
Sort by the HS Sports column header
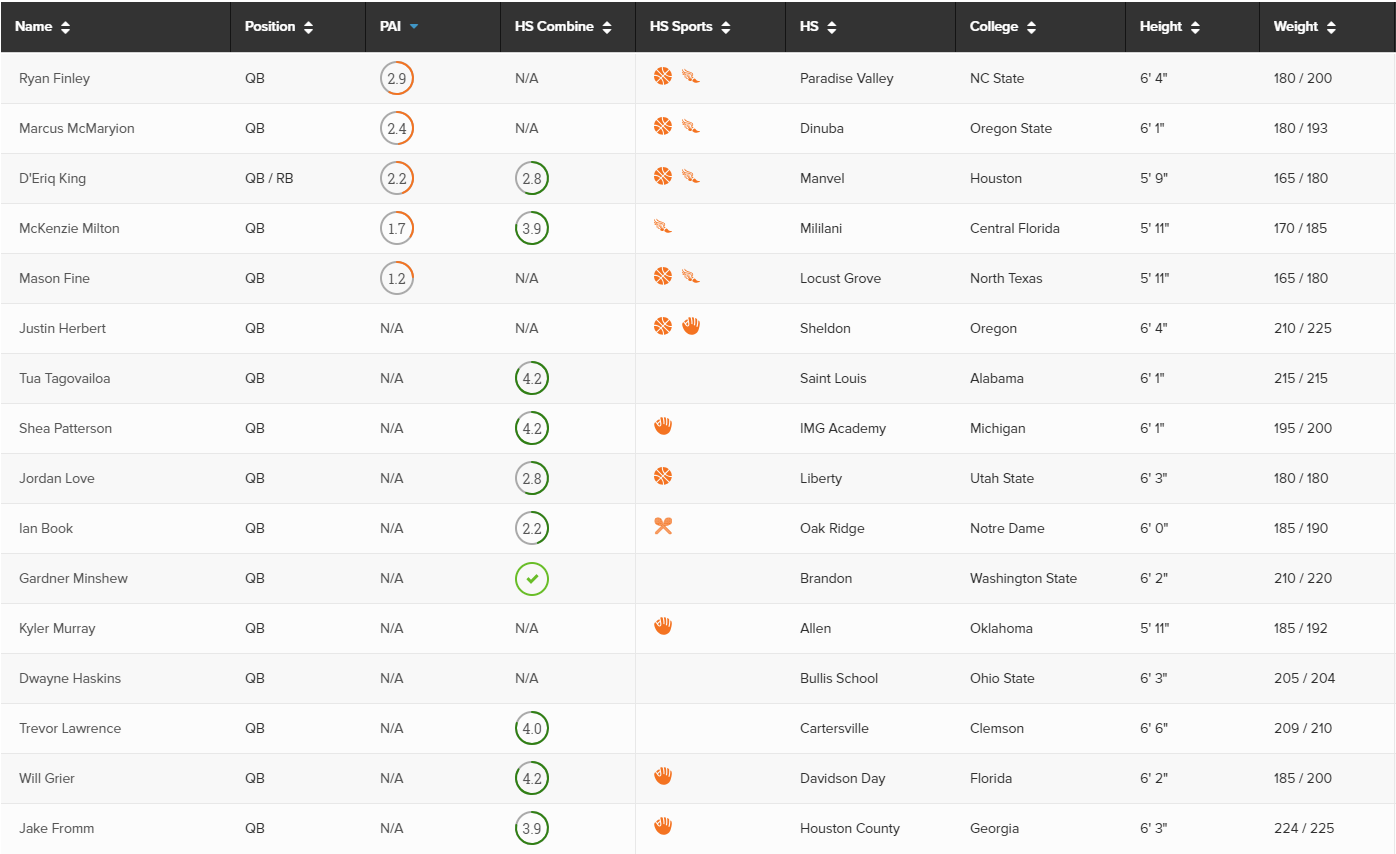[690, 27]
